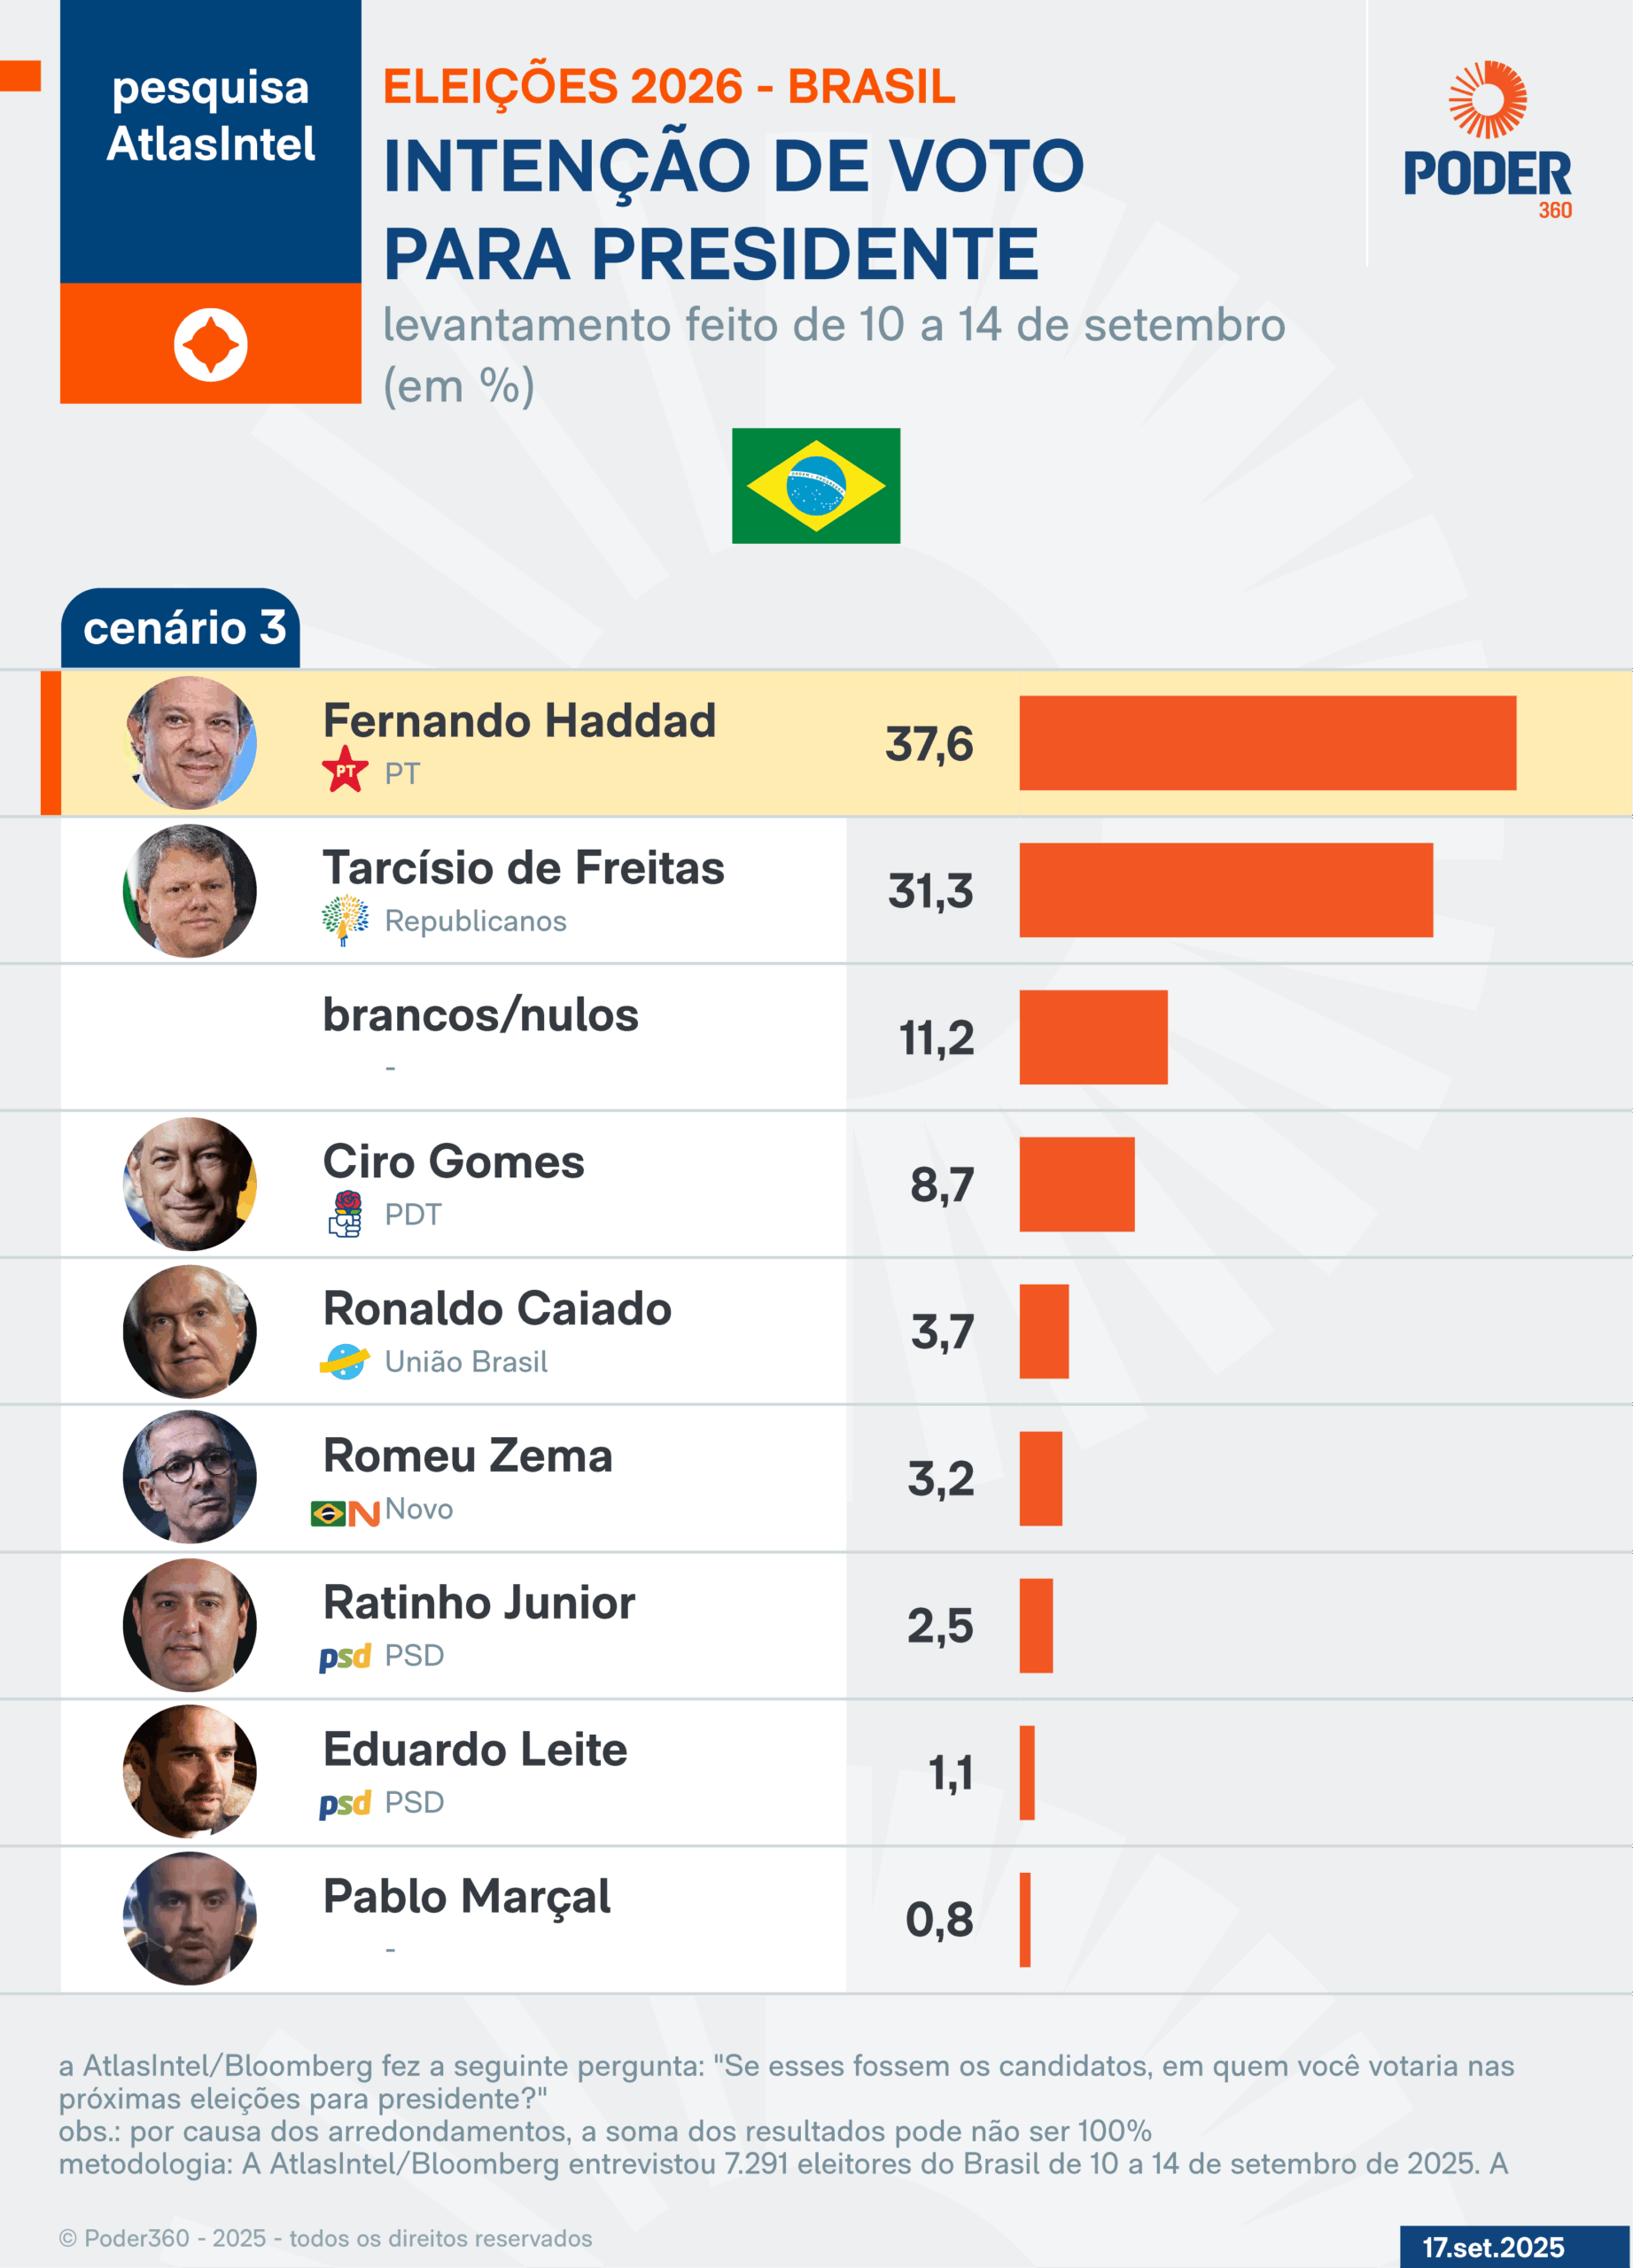
Task: Click the PSD logo beside Eduardo Leite
Action: point(345,1804)
